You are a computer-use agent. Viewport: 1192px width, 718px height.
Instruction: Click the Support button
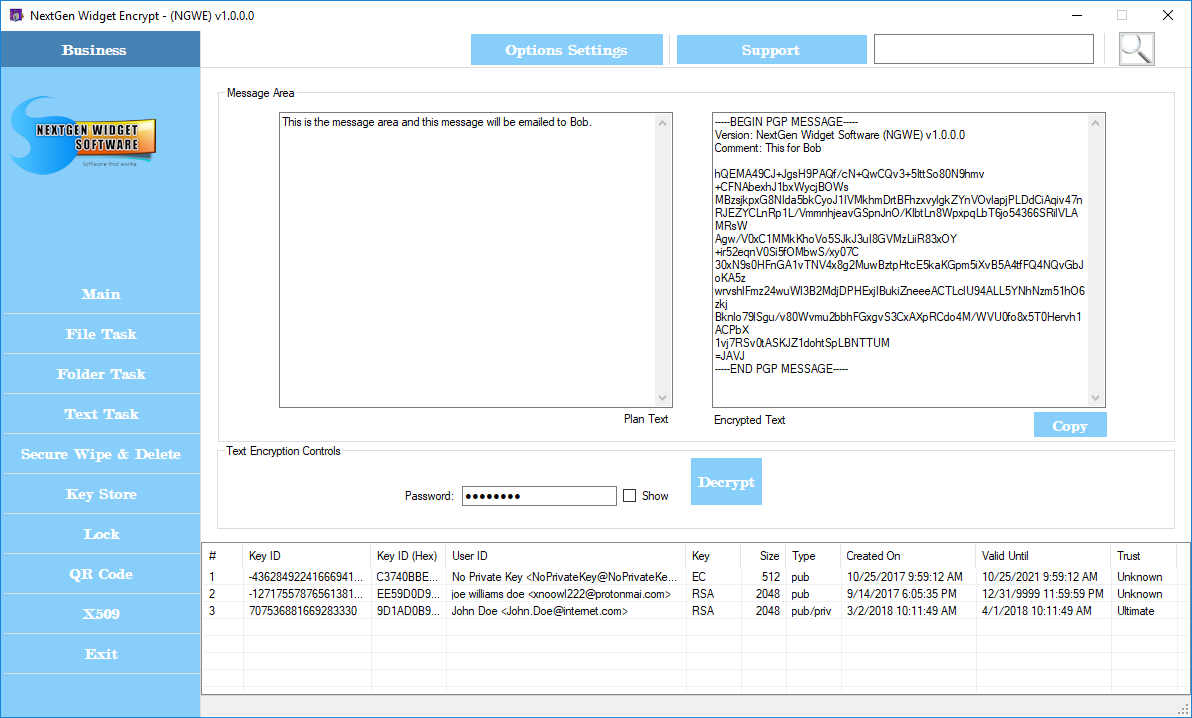click(771, 50)
